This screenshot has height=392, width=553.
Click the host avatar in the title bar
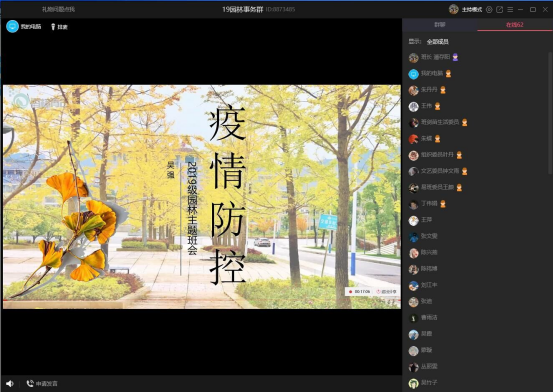click(454, 9)
